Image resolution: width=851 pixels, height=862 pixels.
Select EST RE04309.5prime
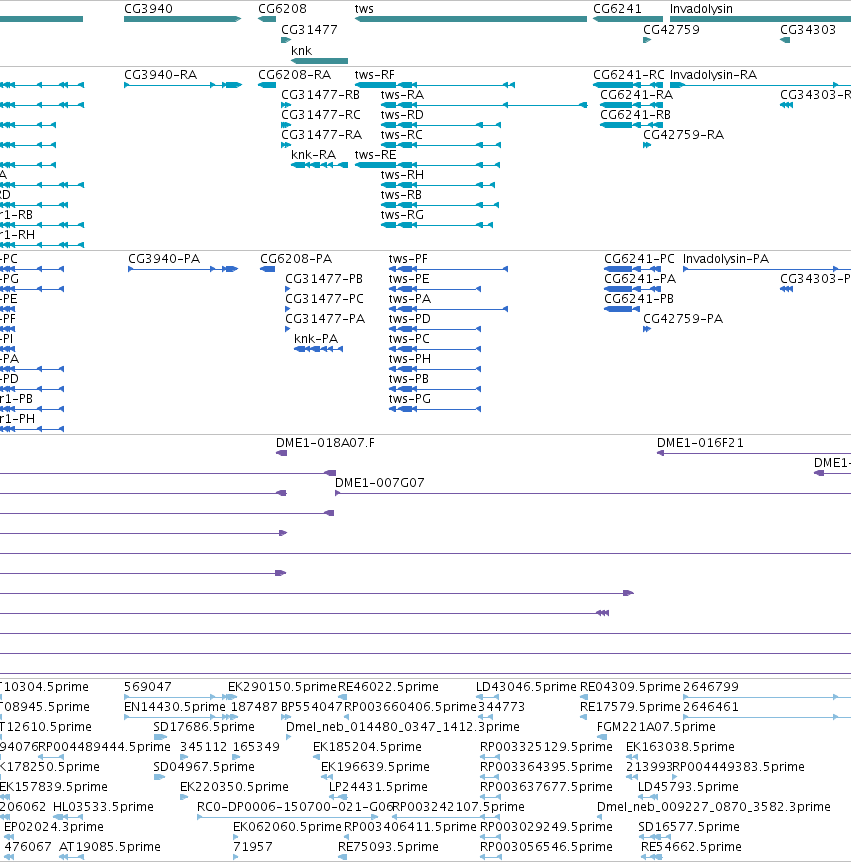[630, 687]
